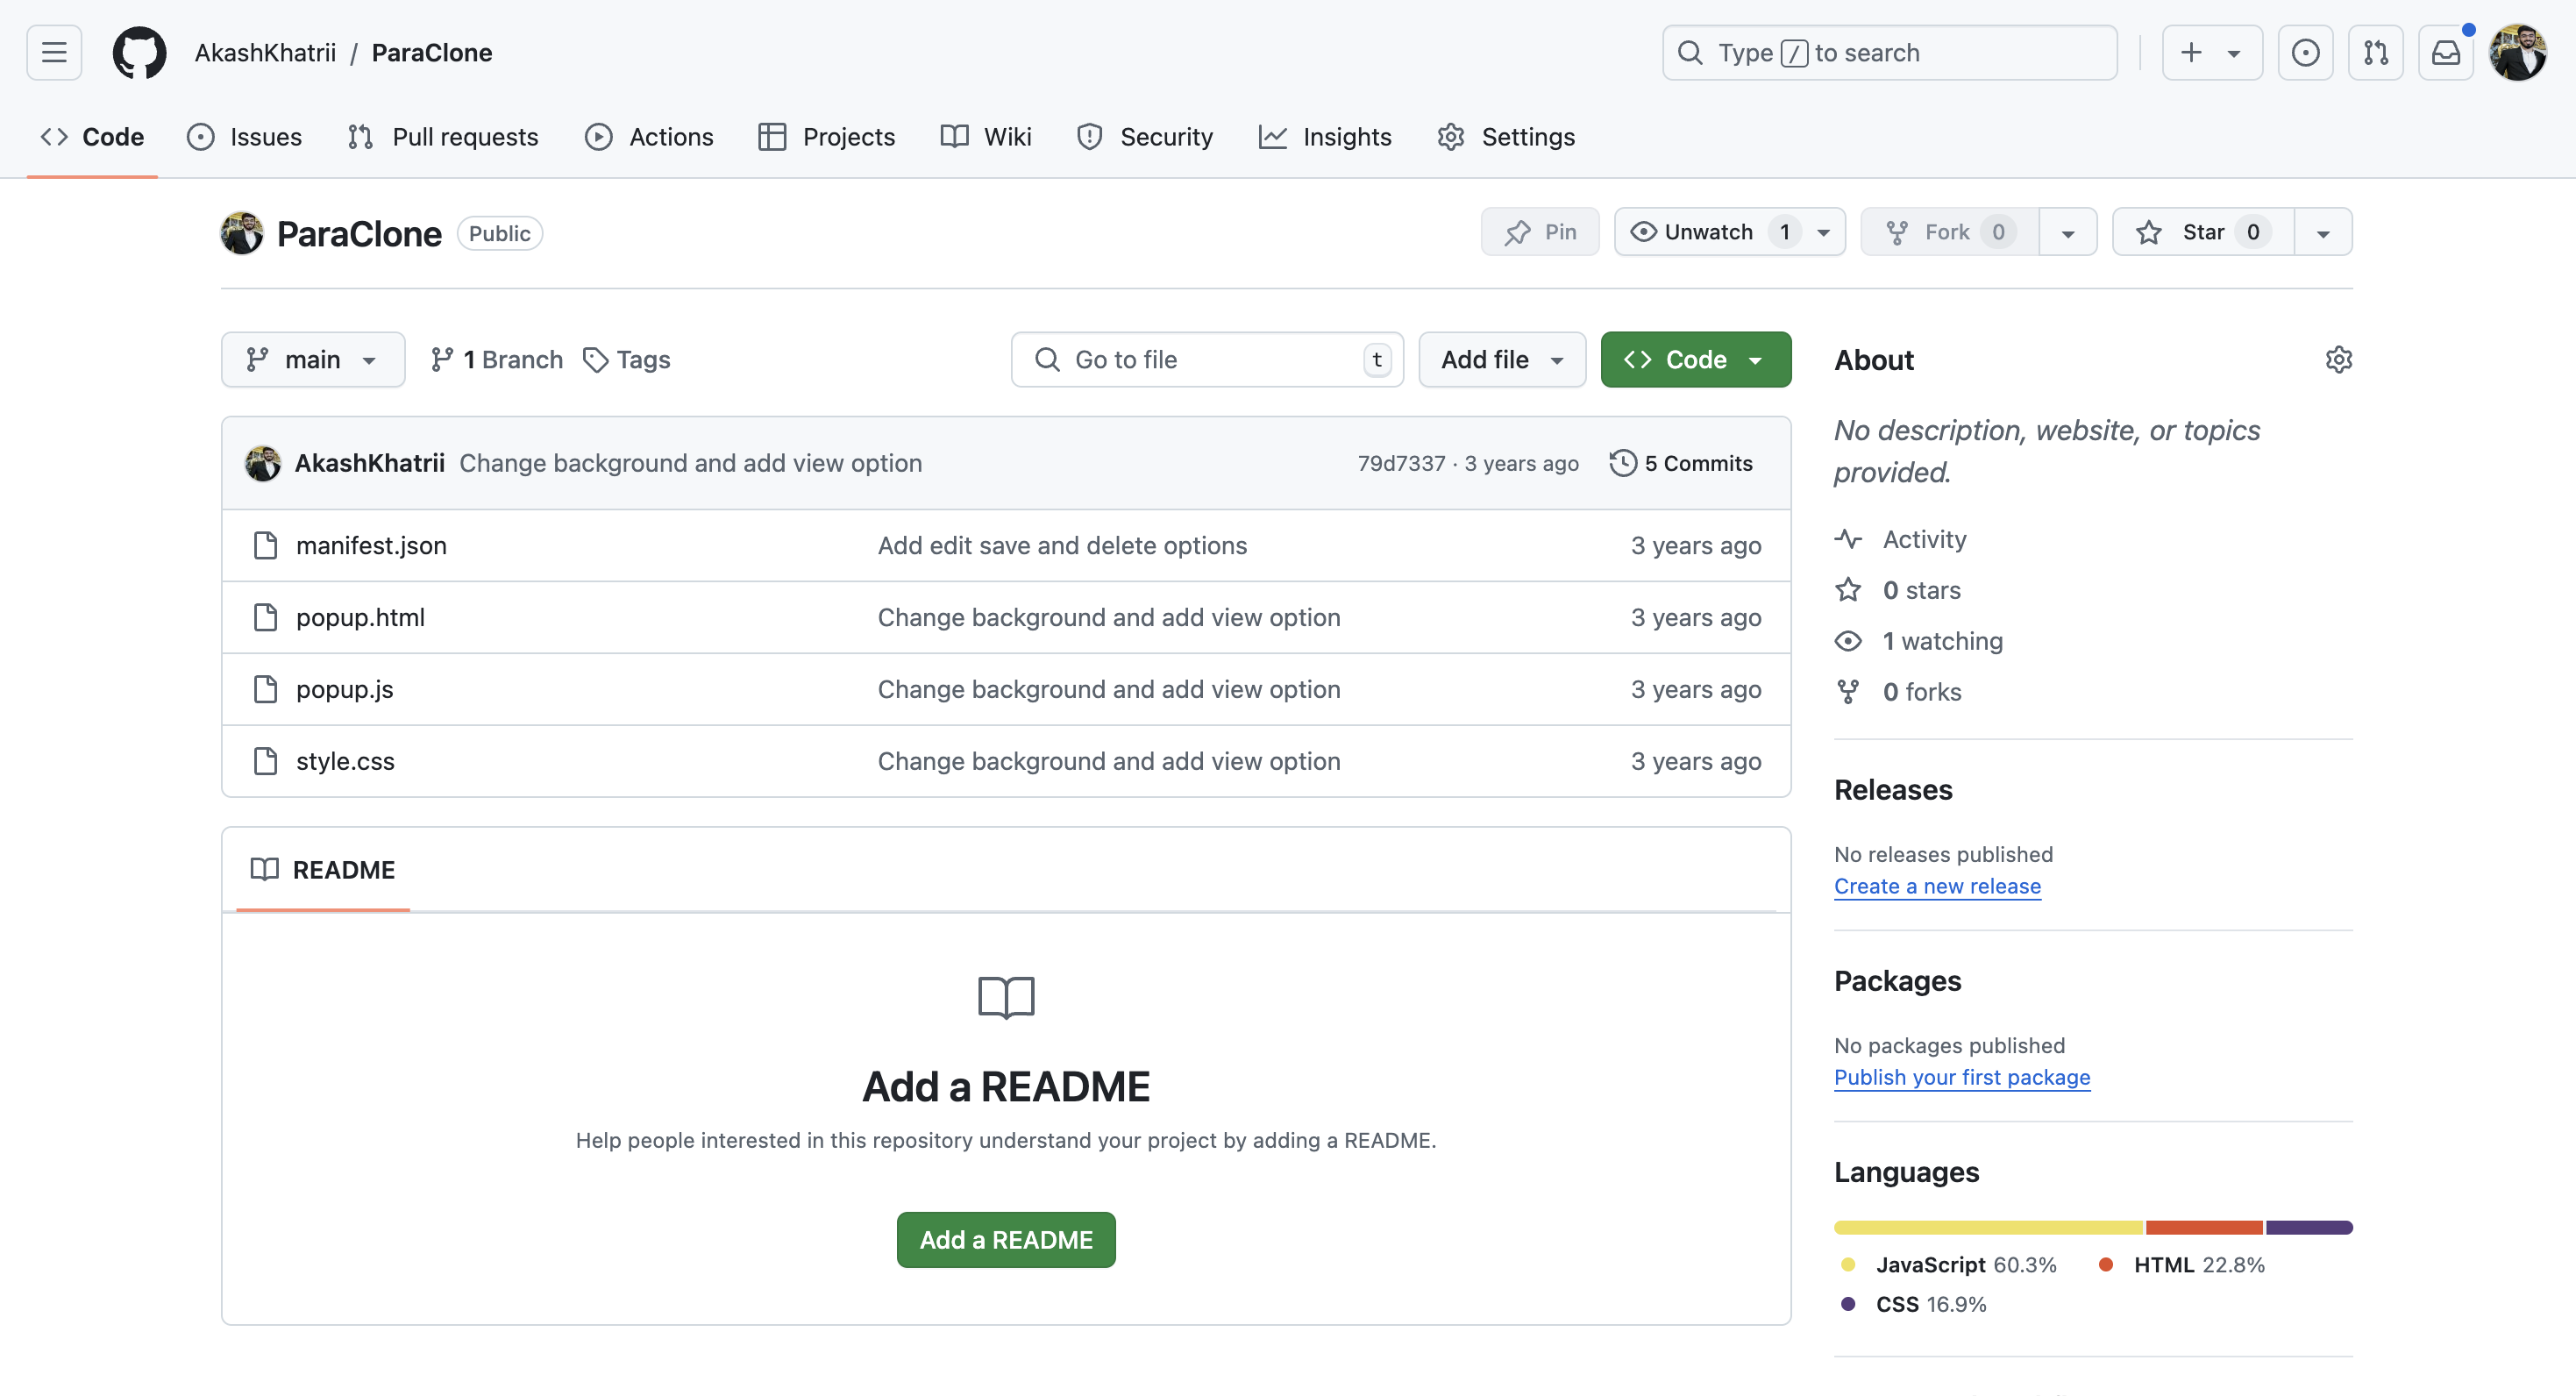Select the README tab in file viewer
The image size is (2576, 1396).
(x=323, y=869)
